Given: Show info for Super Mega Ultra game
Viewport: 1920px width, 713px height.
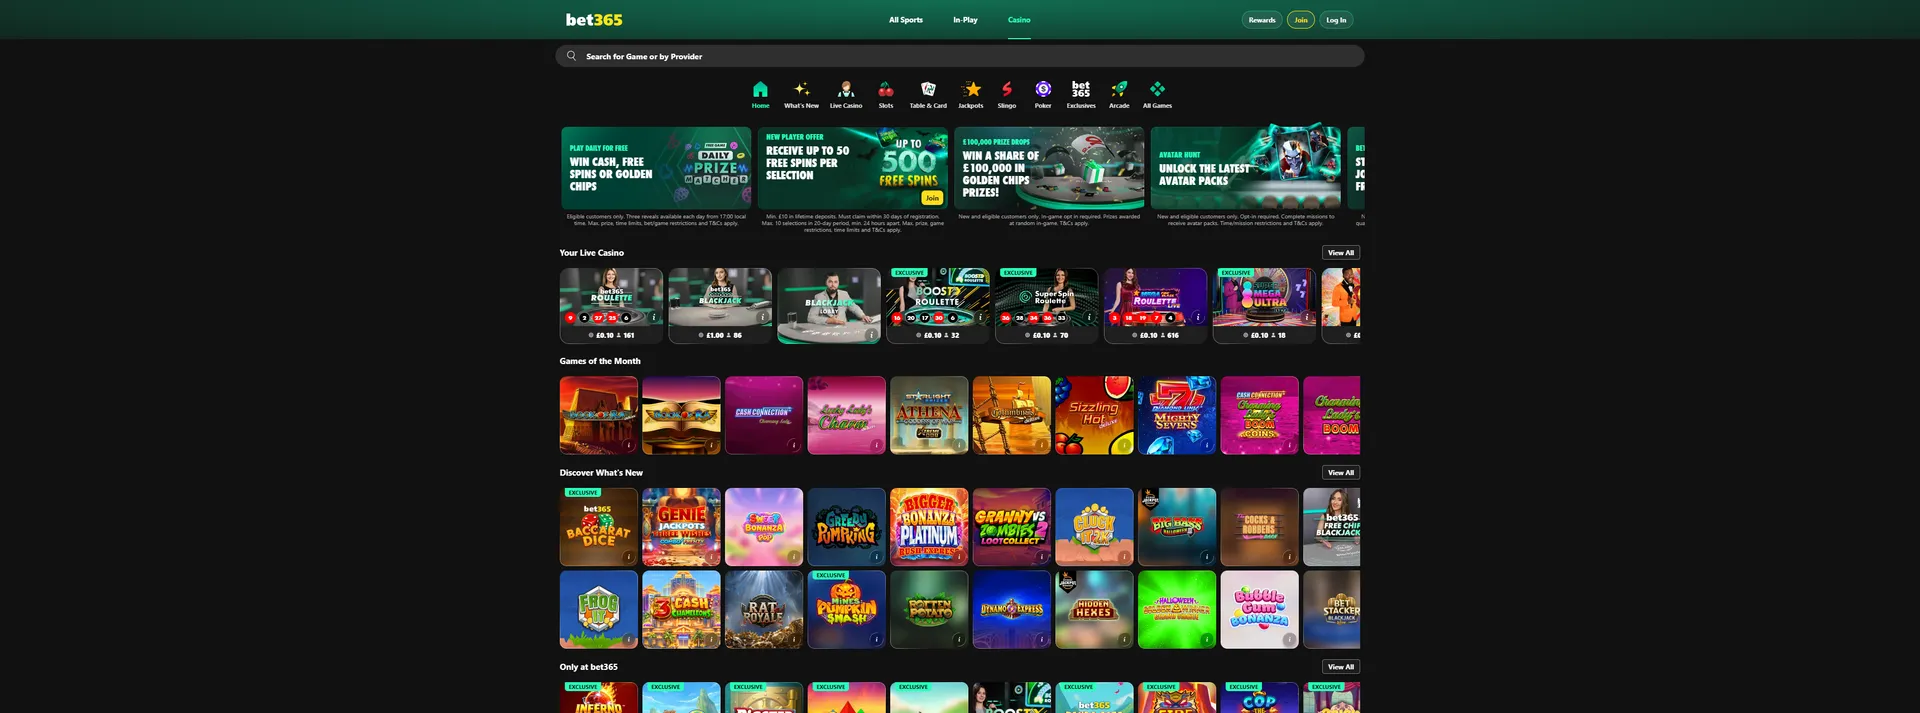Looking at the screenshot, I should [x=1307, y=317].
